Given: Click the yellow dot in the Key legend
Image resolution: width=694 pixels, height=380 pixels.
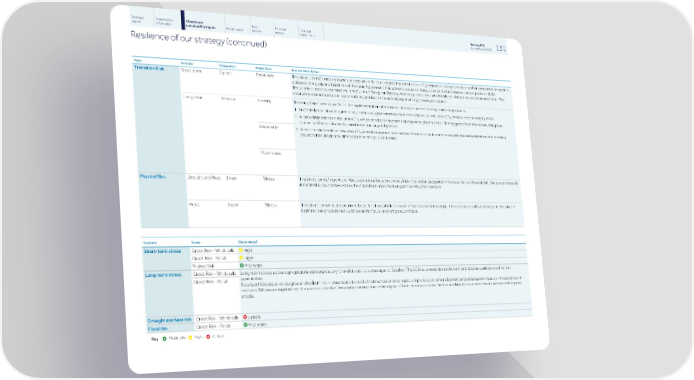Looking at the screenshot, I should (x=190, y=338).
